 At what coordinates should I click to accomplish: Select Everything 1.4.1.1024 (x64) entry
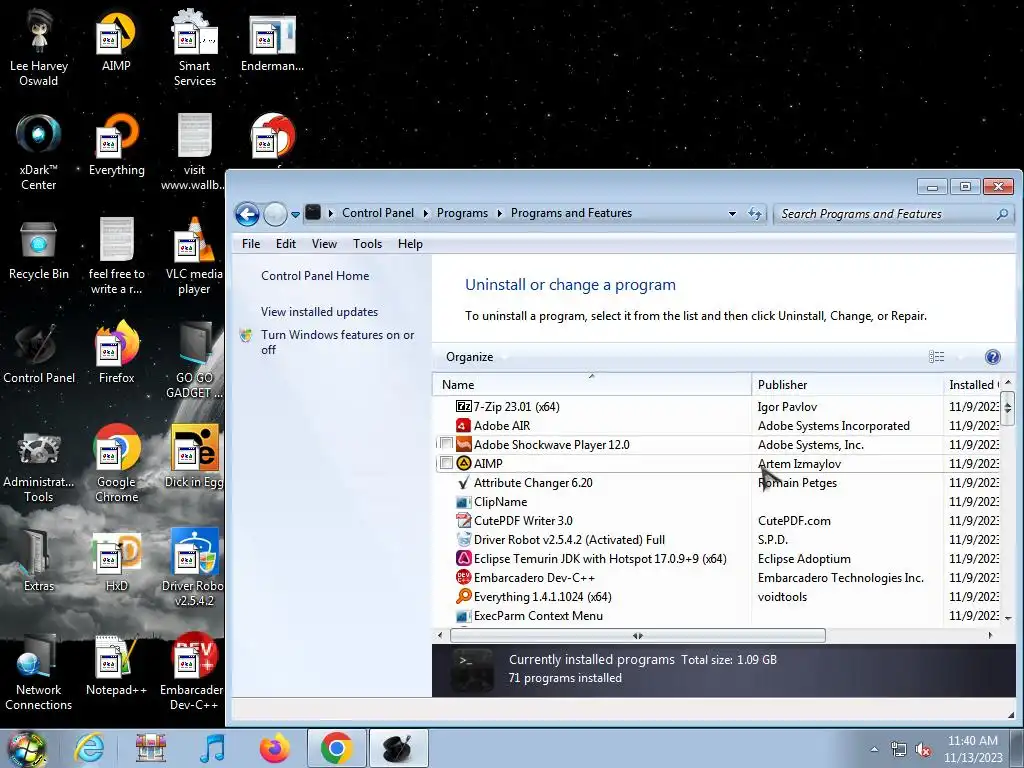(x=716, y=596)
